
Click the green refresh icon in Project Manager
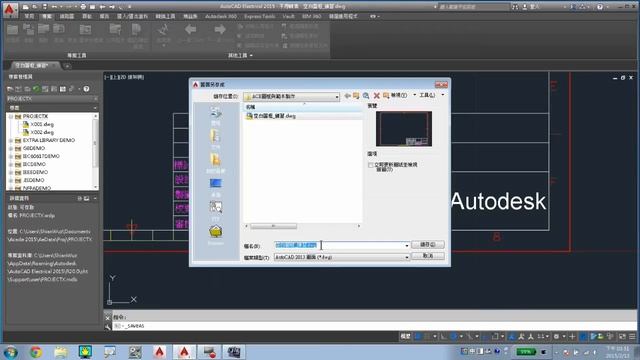pos(36,89)
